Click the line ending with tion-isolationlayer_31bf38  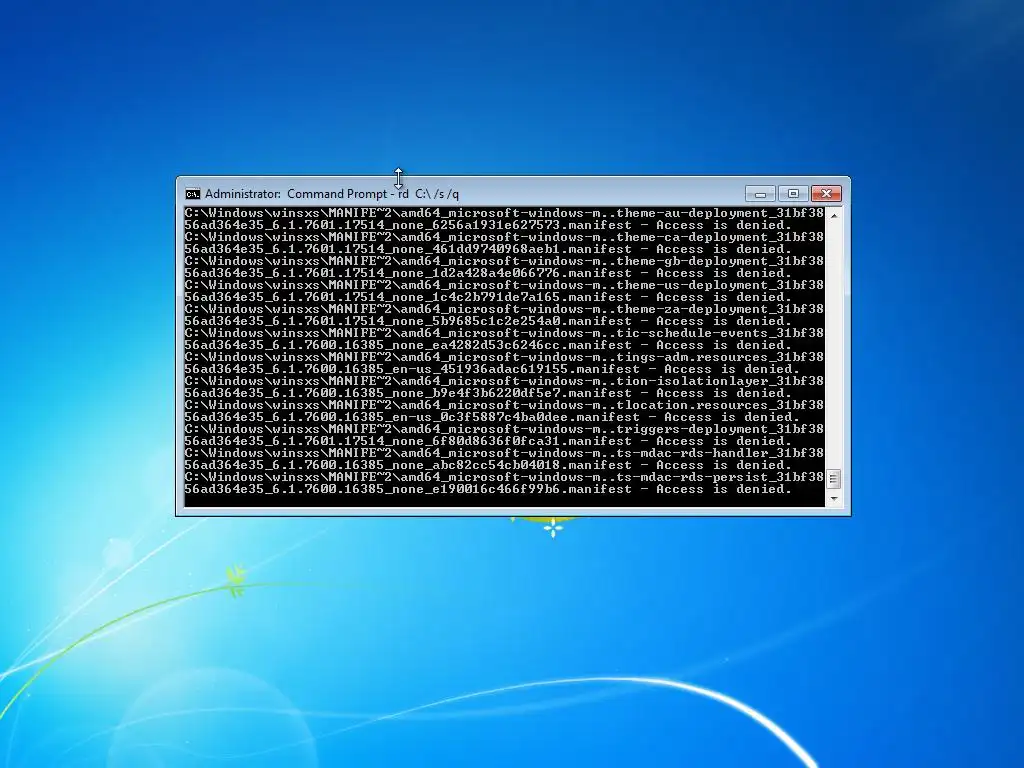tap(504, 381)
